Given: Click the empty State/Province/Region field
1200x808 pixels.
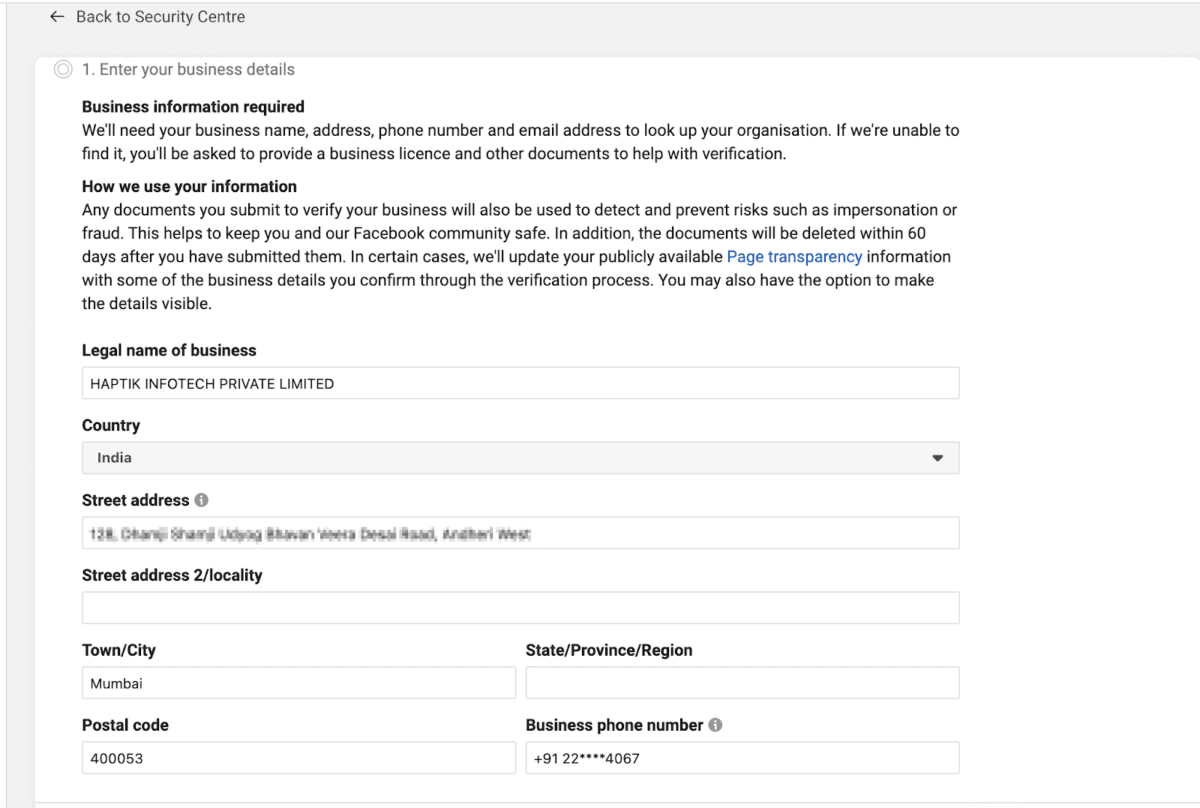Looking at the screenshot, I should [740, 683].
